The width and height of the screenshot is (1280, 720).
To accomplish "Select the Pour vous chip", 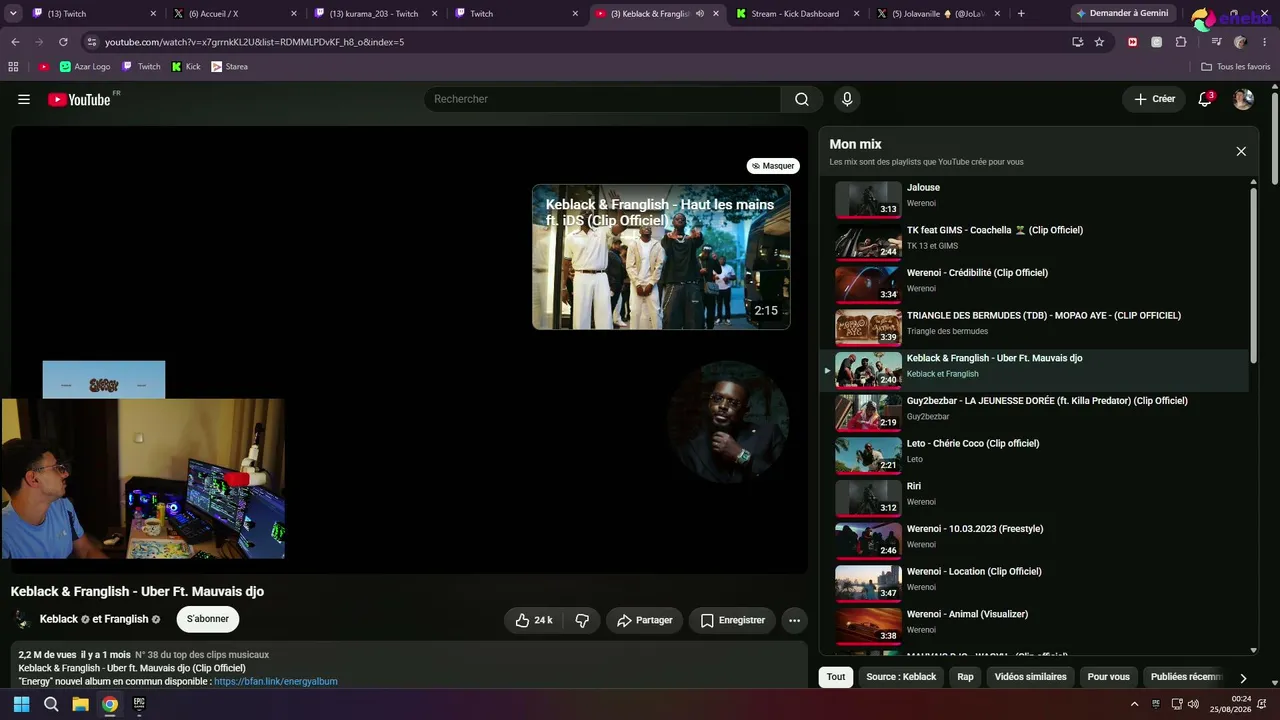I will coord(1108,677).
